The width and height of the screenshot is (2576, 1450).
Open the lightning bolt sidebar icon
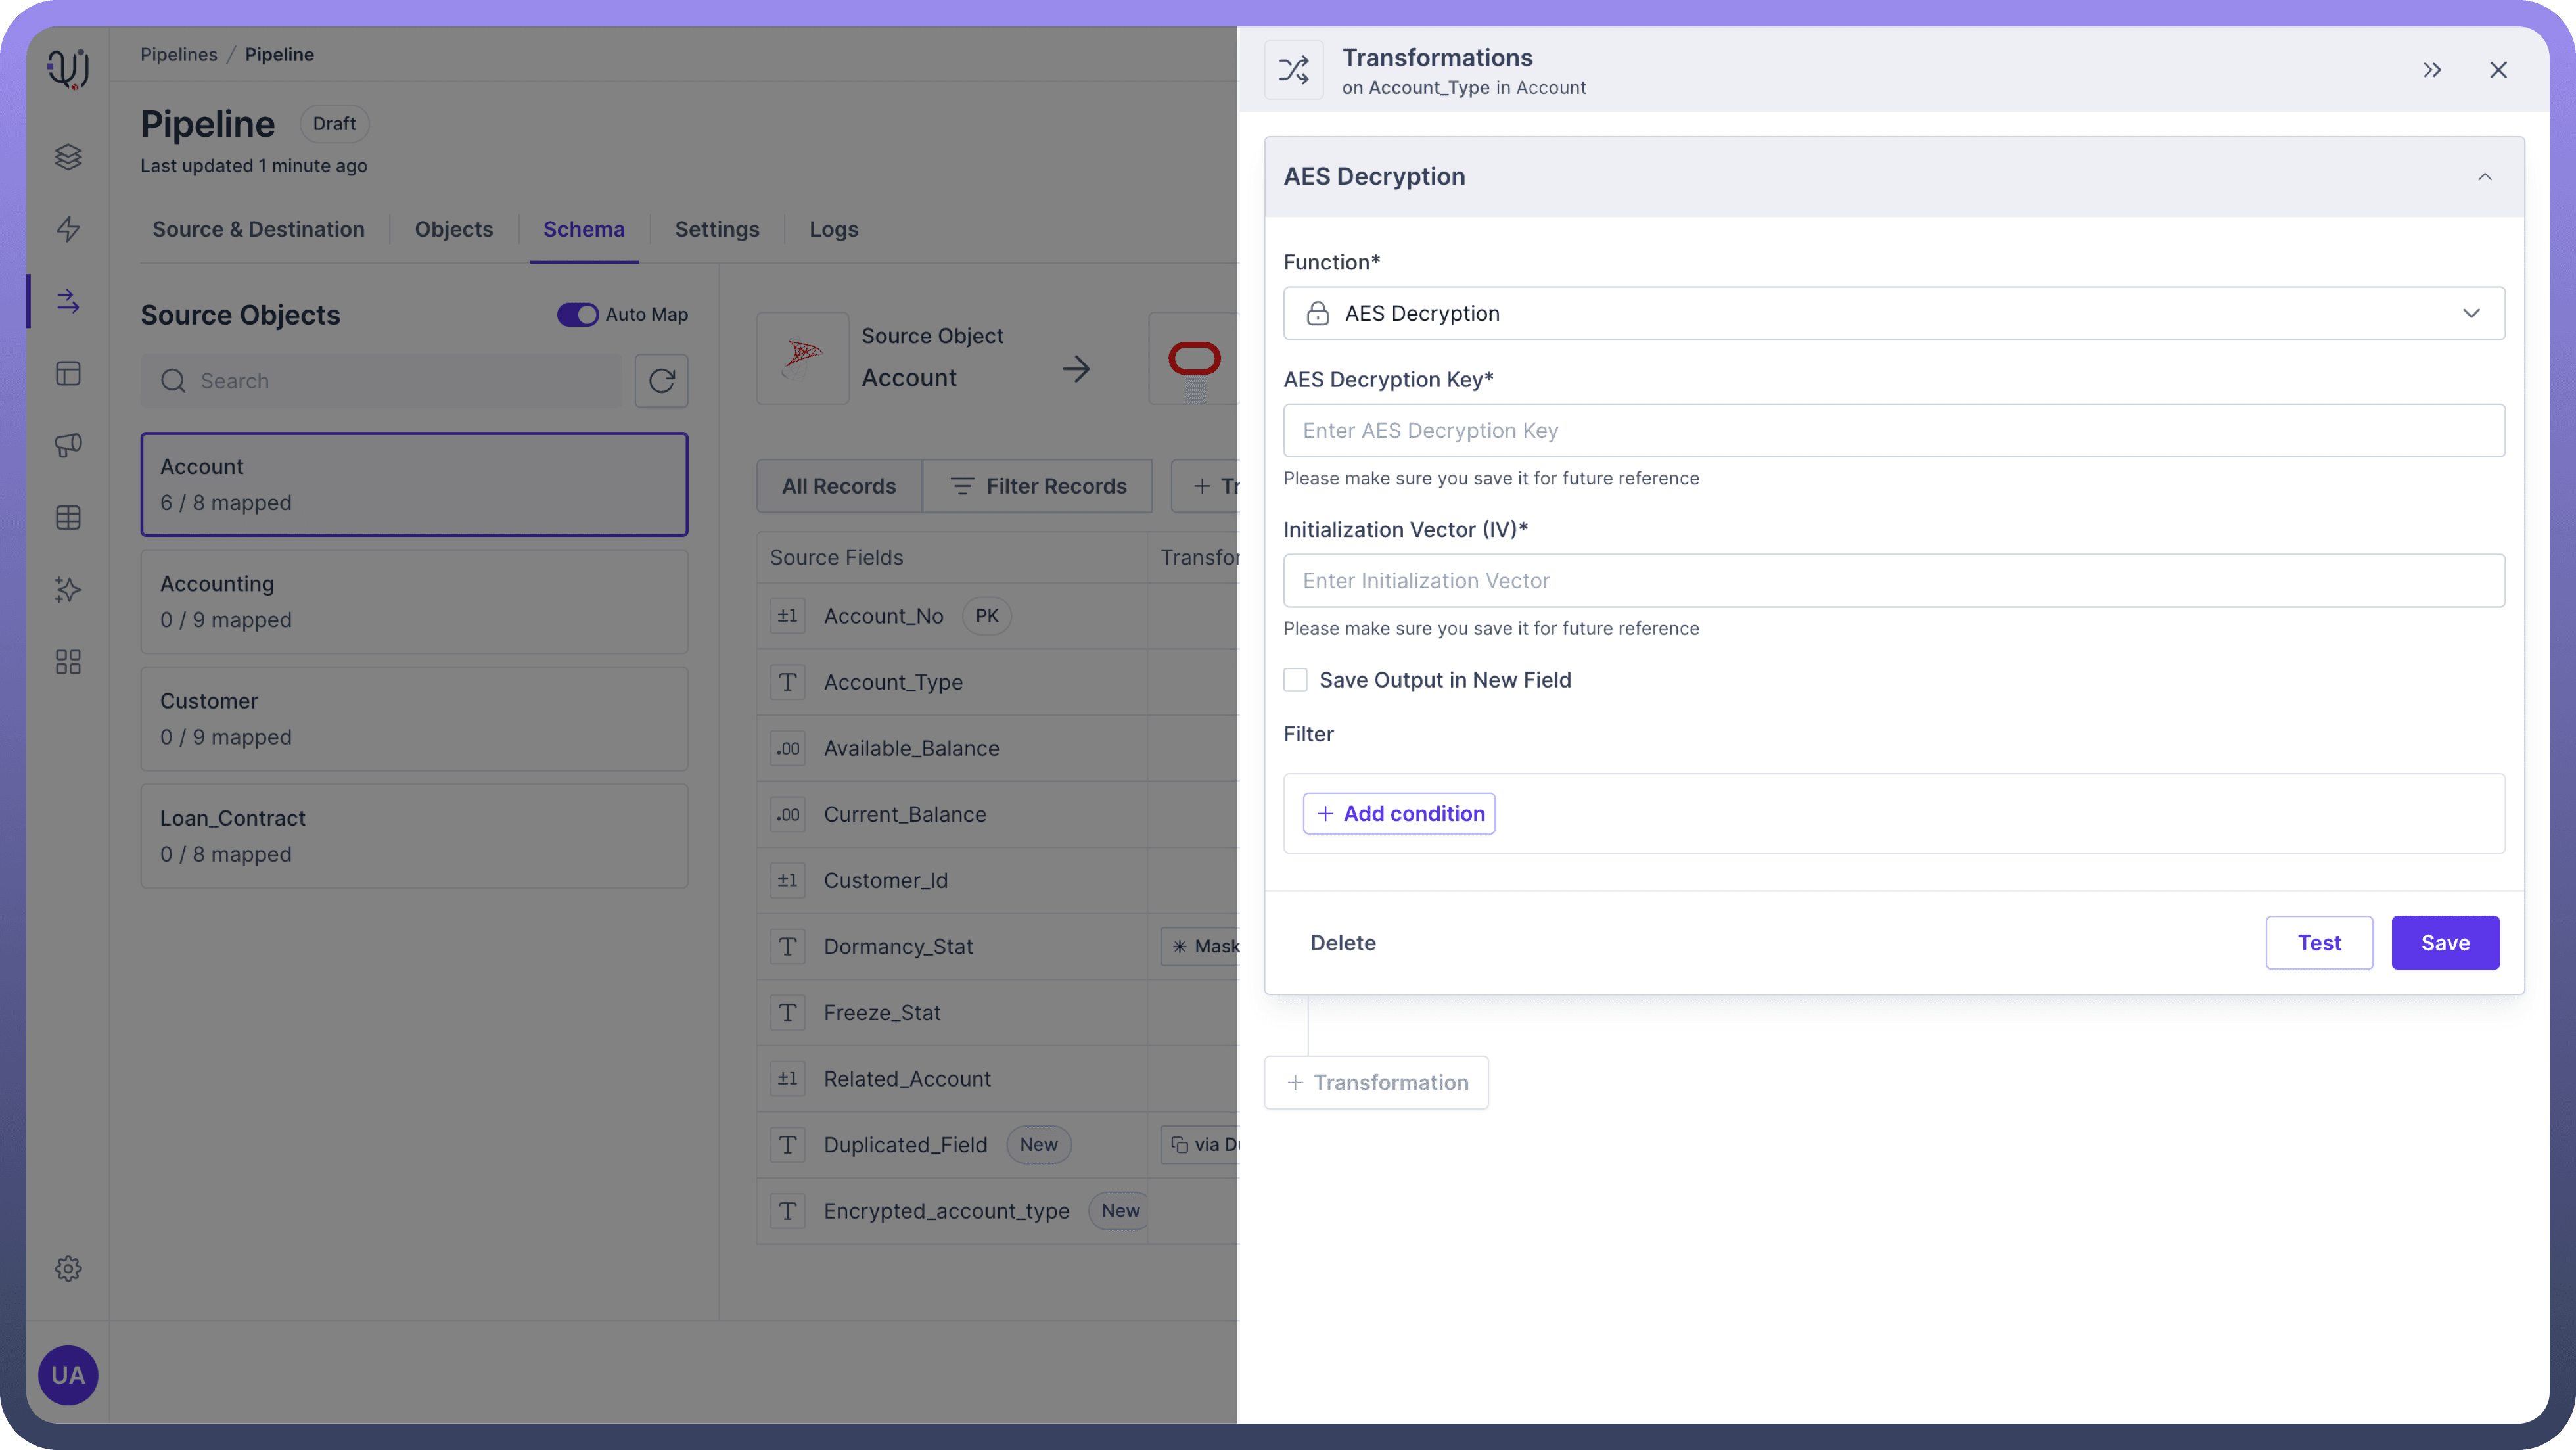[x=68, y=229]
